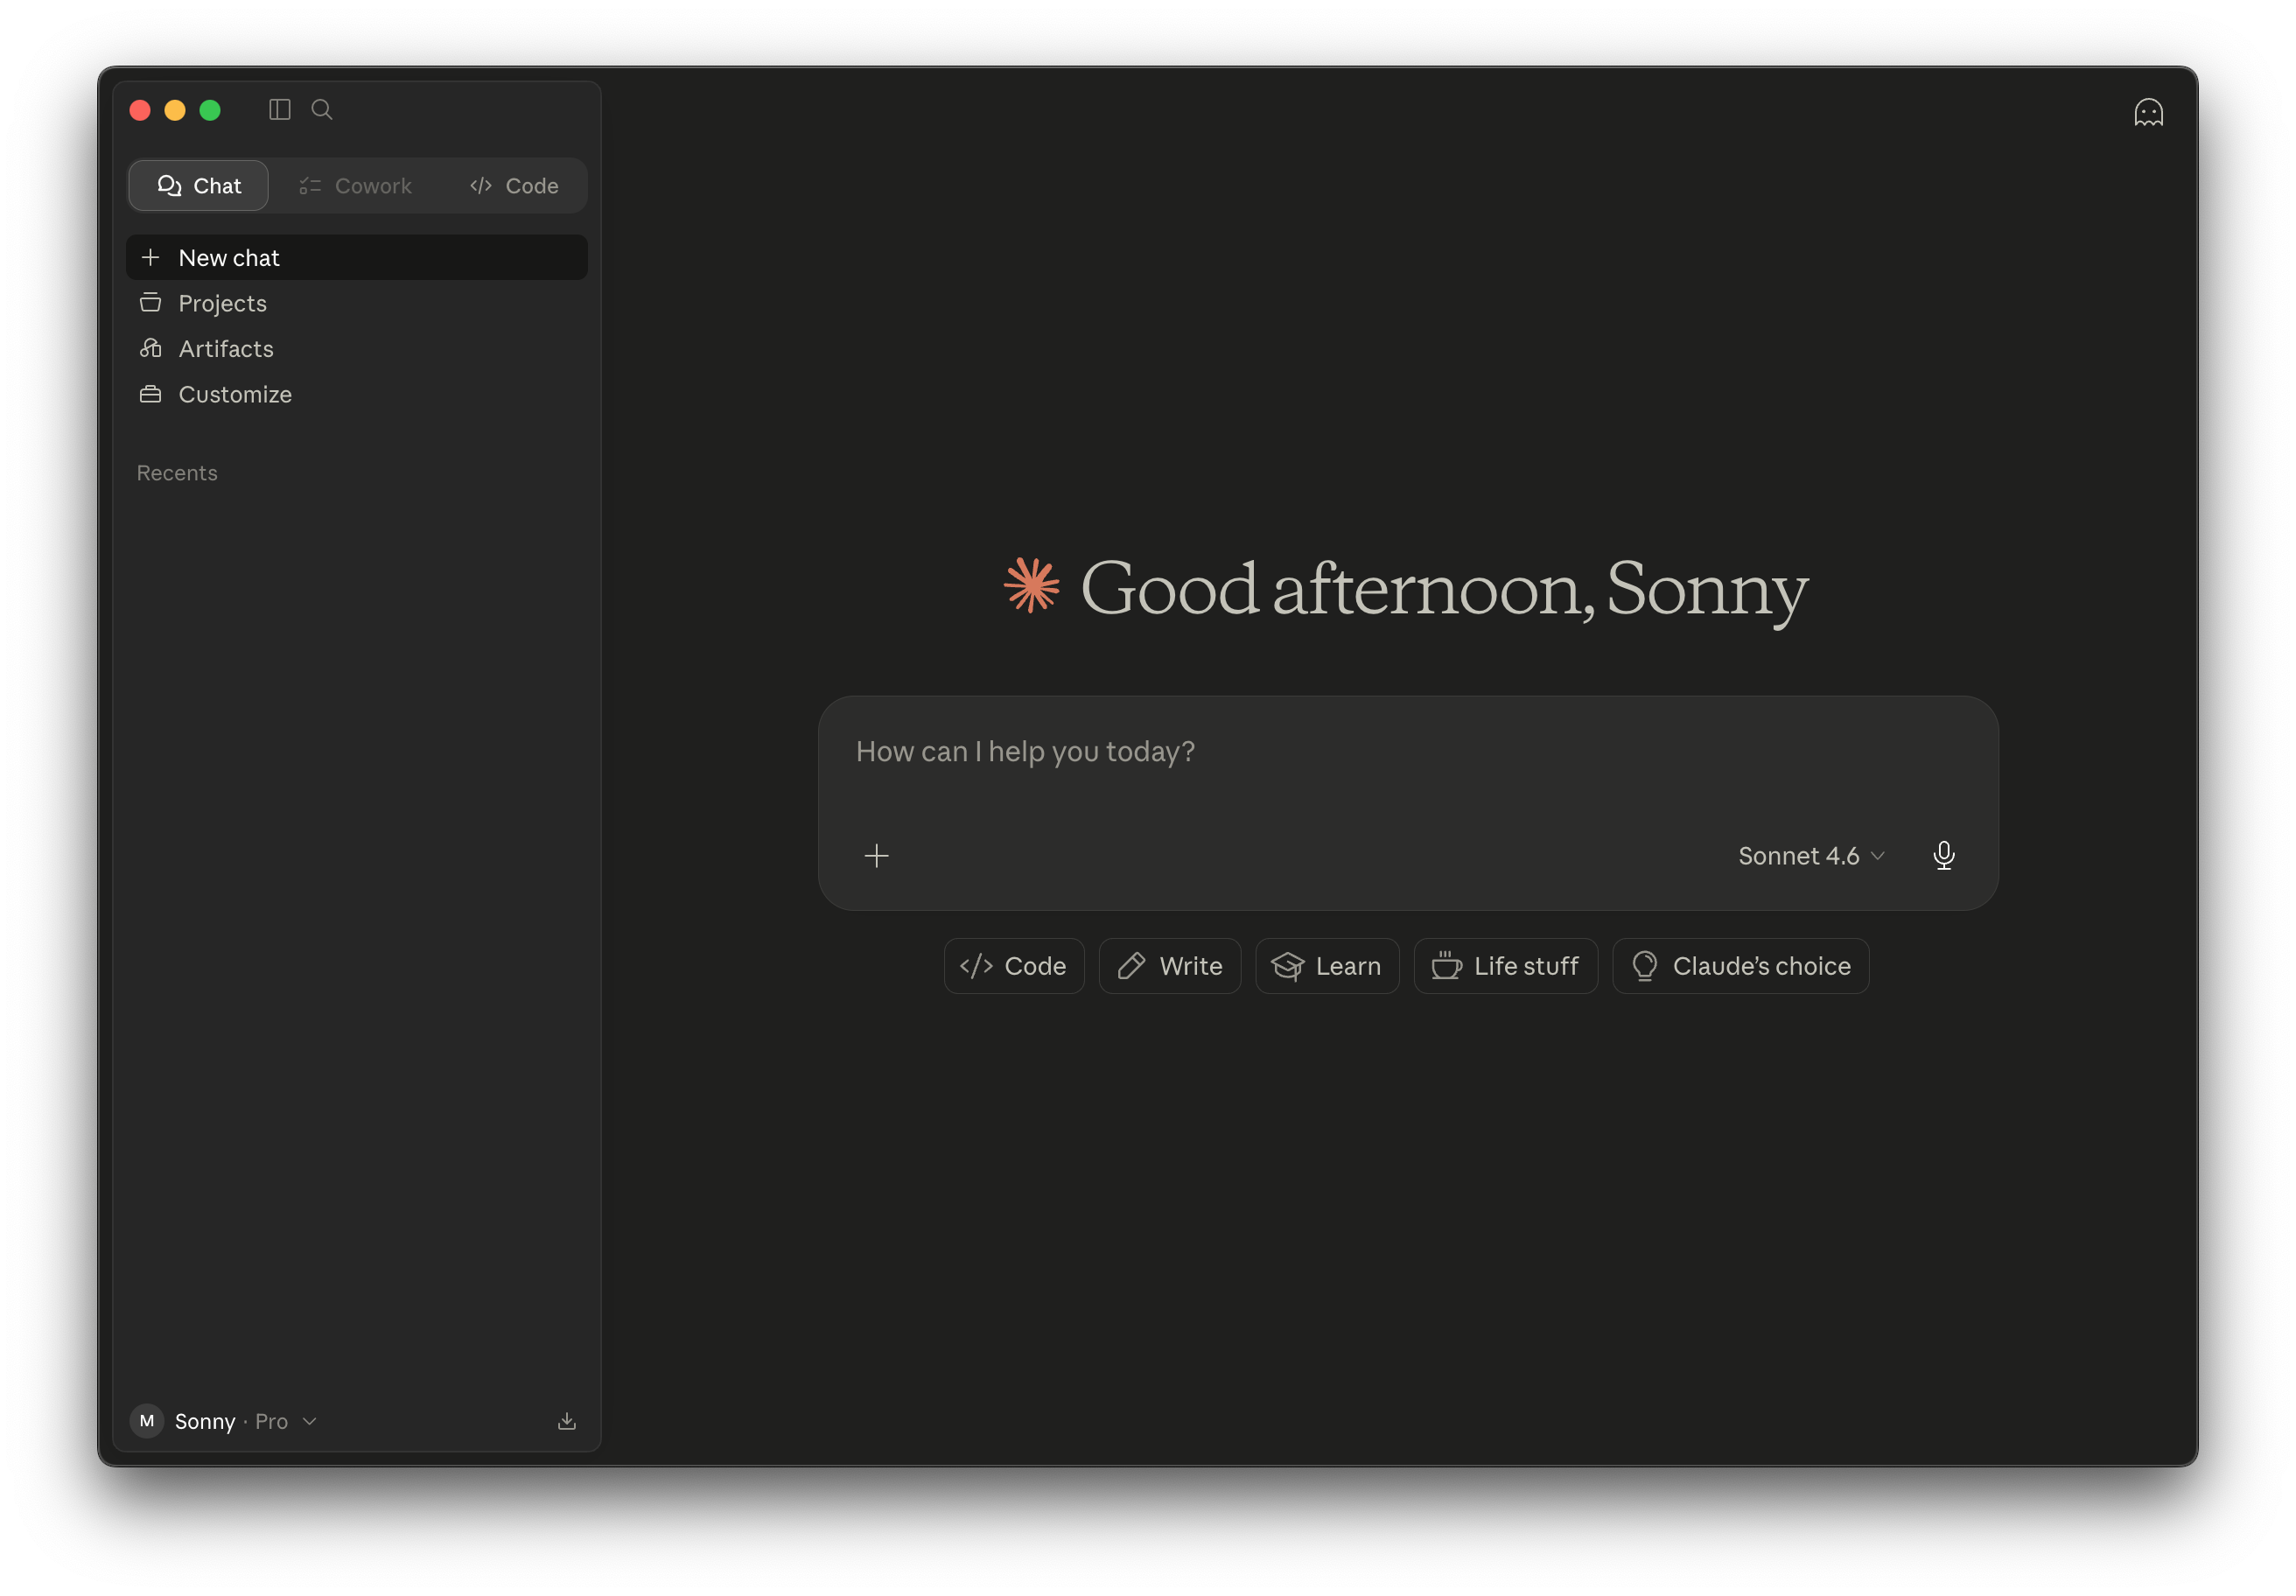Open Customize in the sidebar
2296x1596 pixels.
(357, 395)
